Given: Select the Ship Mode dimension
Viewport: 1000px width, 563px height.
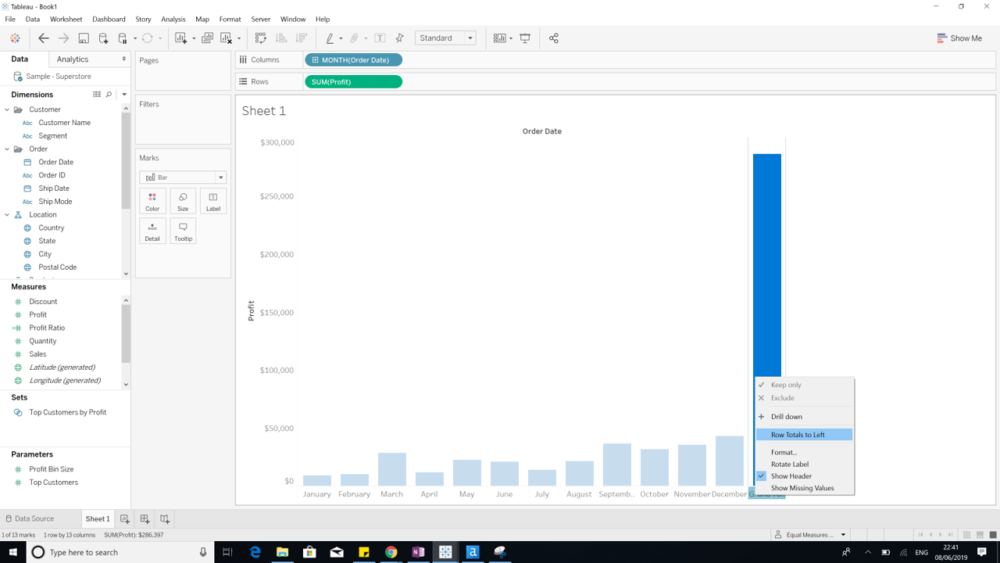Looking at the screenshot, I should tap(55, 201).
